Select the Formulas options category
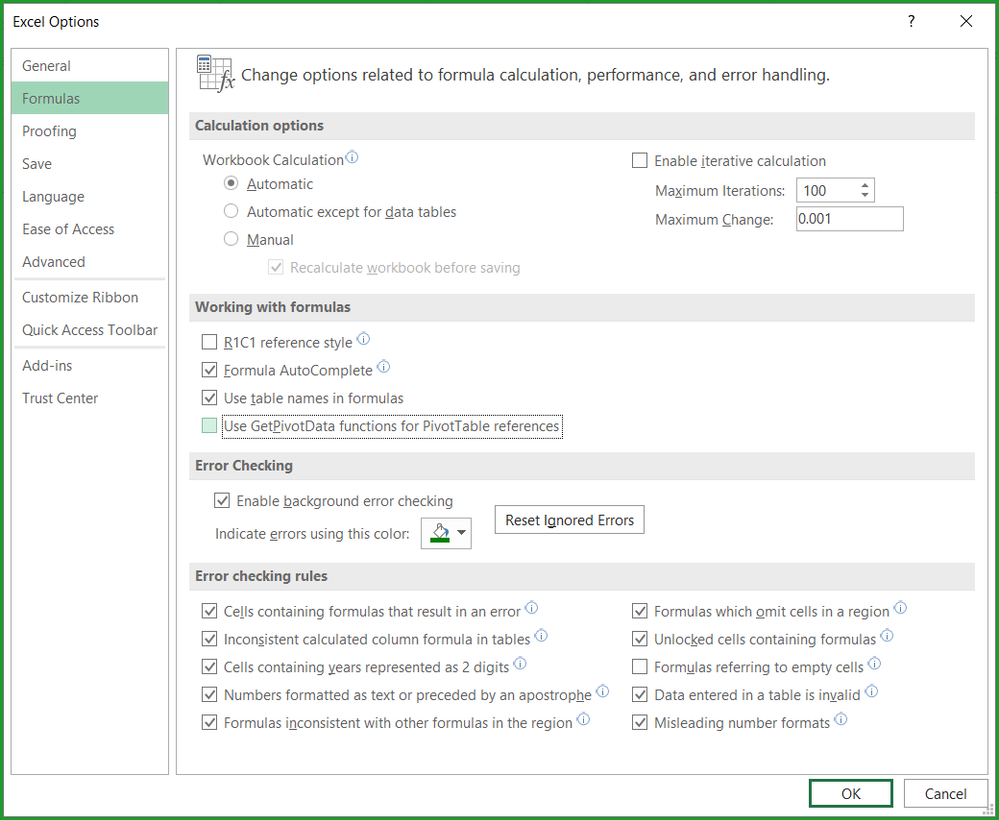Image resolution: width=999 pixels, height=820 pixels. [x=90, y=98]
